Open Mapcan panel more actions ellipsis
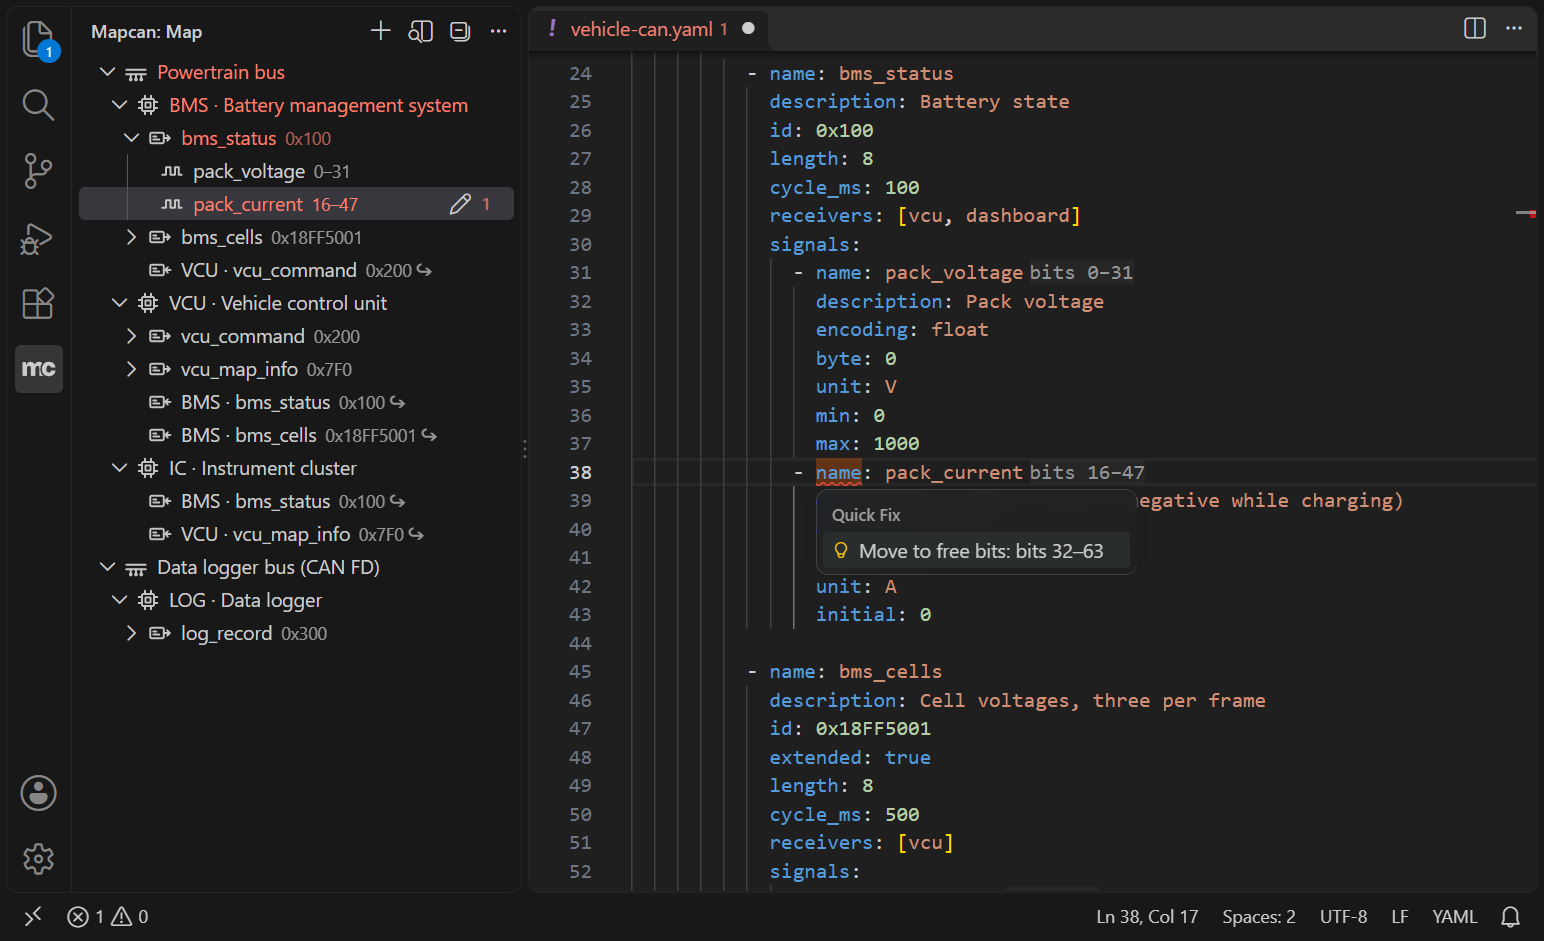The height and width of the screenshot is (941, 1544). (x=498, y=31)
